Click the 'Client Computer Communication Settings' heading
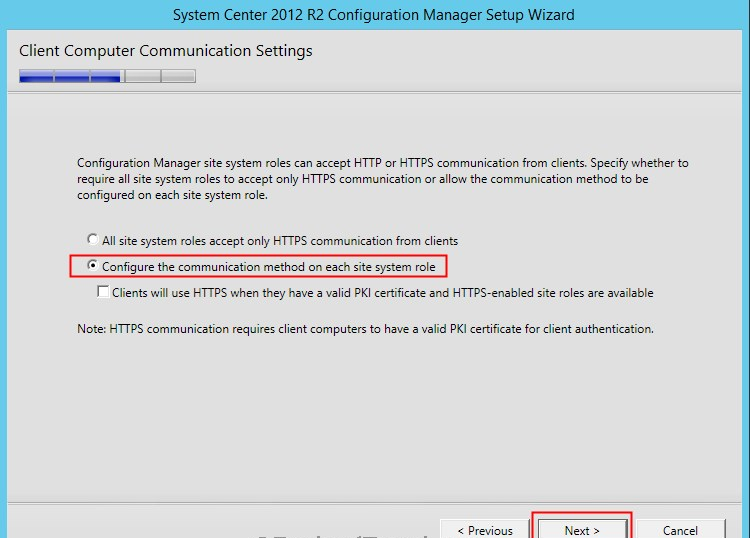The image size is (750, 538). point(165,51)
